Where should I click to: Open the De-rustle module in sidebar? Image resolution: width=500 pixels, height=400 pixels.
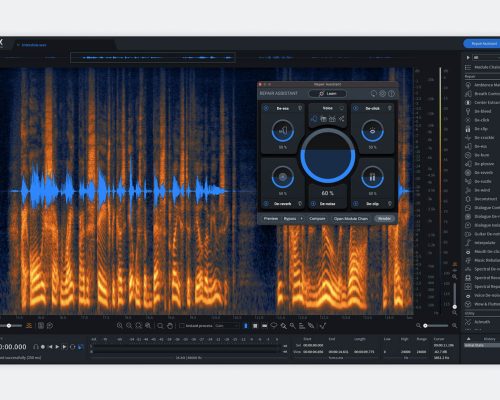[x=482, y=181]
